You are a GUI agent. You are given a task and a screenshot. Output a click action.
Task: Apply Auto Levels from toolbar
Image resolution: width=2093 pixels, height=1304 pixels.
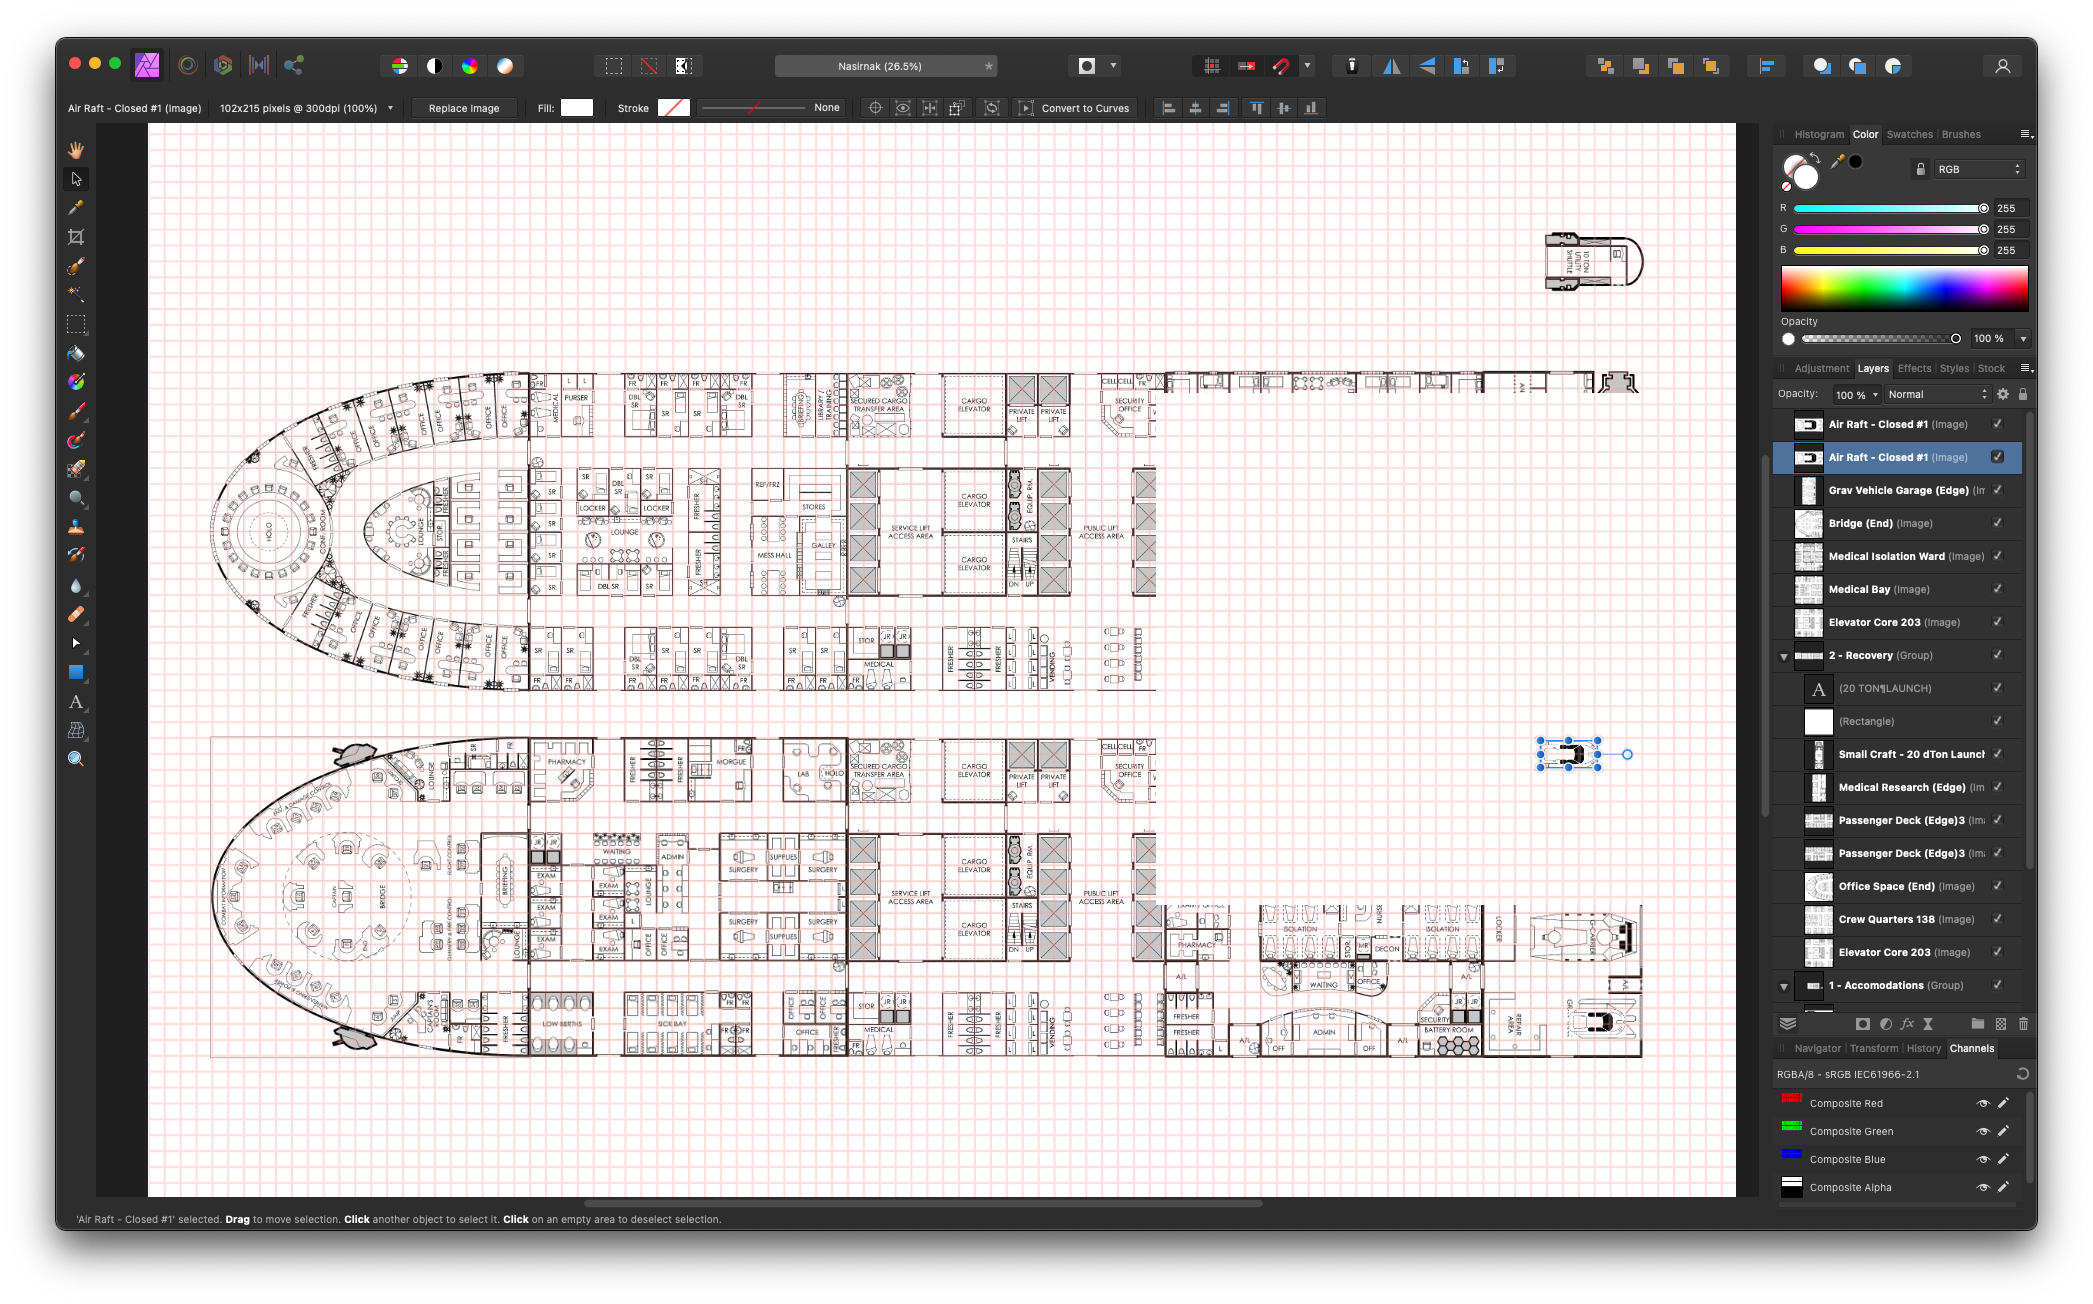click(400, 66)
